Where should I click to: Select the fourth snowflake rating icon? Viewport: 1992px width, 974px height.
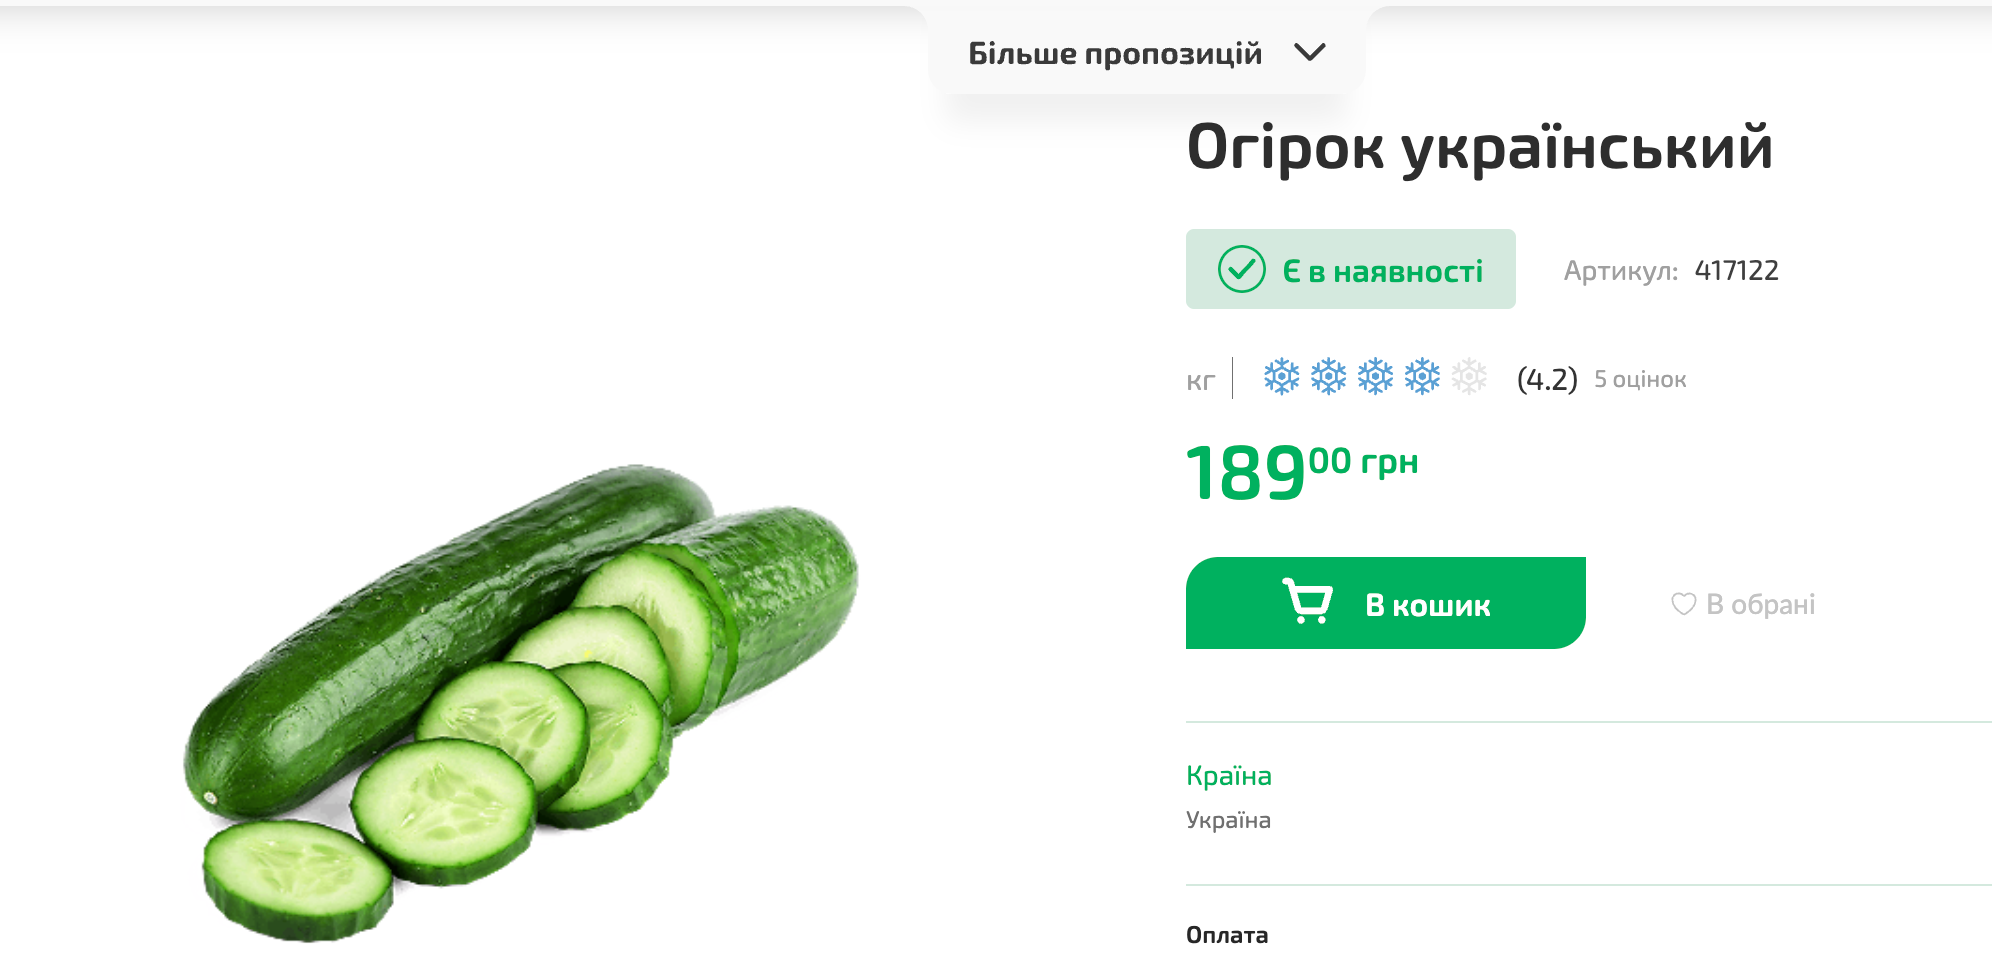[x=1421, y=377]
